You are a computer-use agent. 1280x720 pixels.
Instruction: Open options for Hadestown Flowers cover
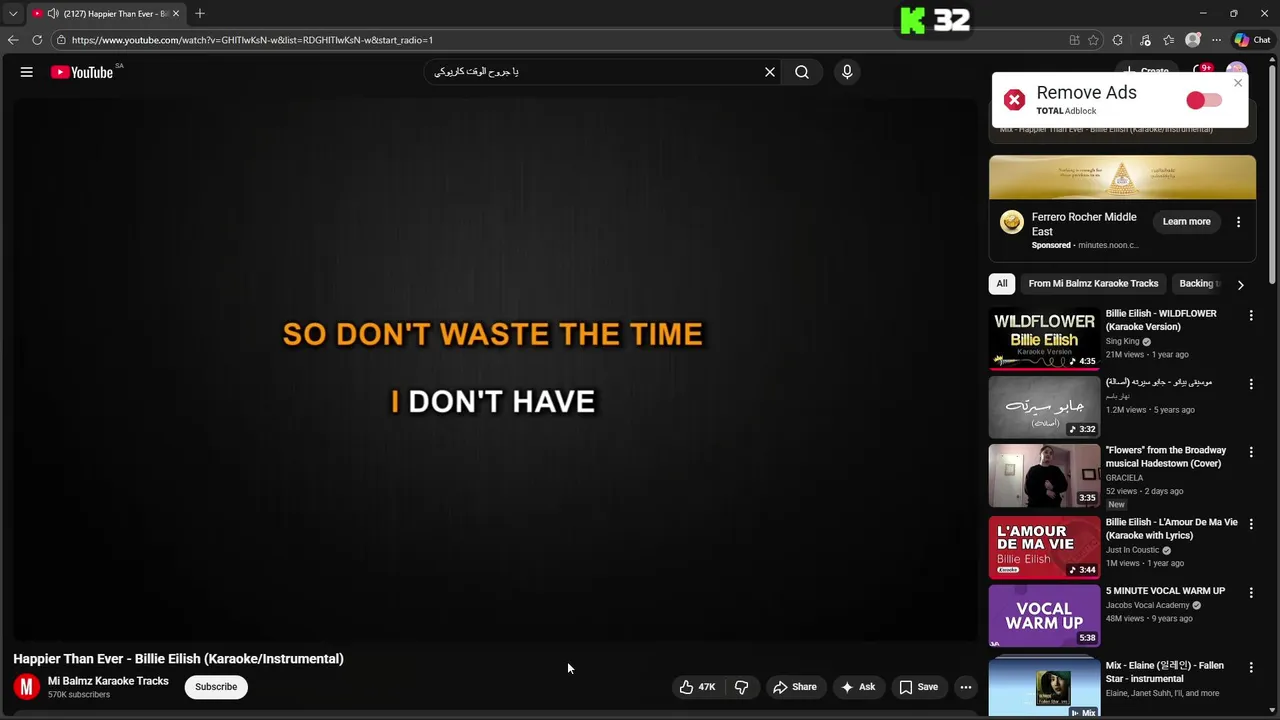(x=1251, y=452)
